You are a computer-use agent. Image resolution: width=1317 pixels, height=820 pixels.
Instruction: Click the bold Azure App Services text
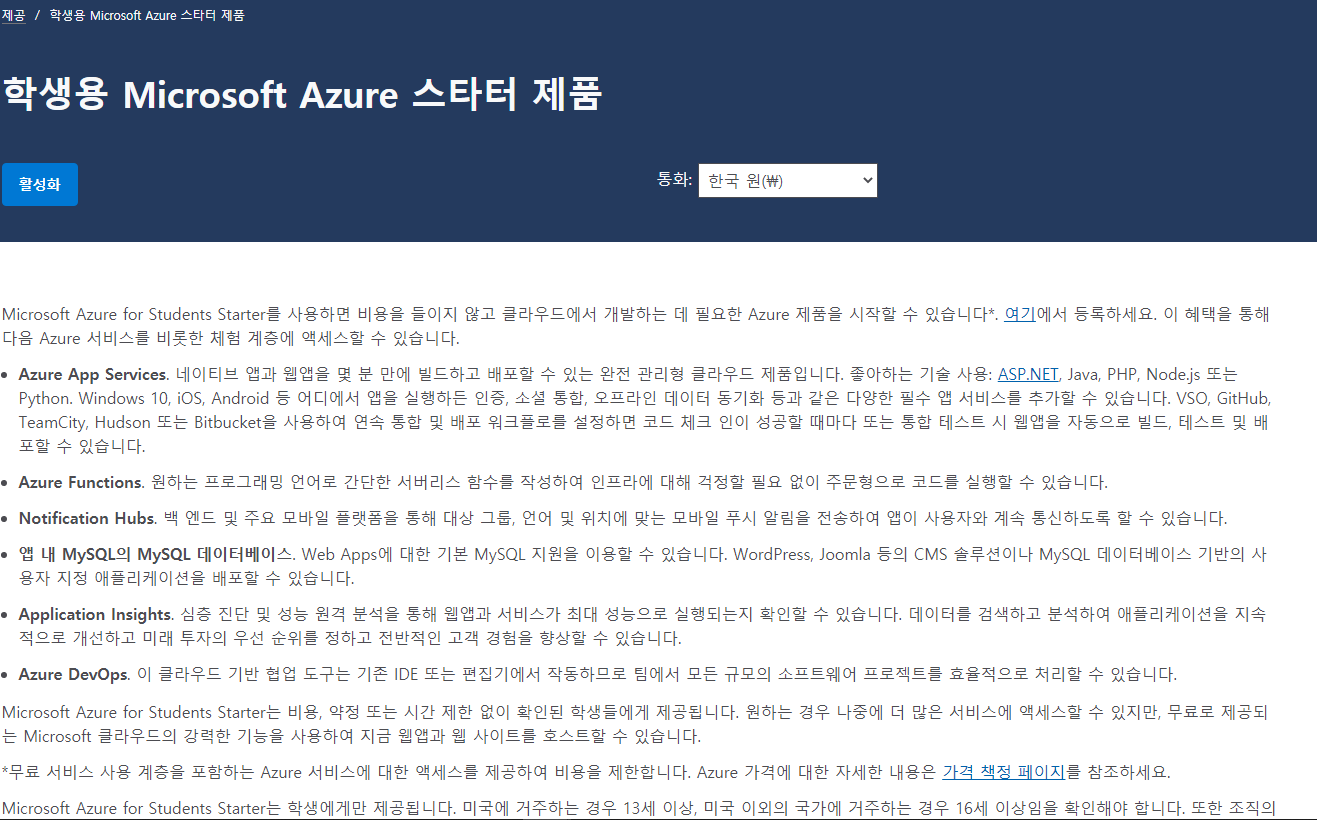pos(92,374)
